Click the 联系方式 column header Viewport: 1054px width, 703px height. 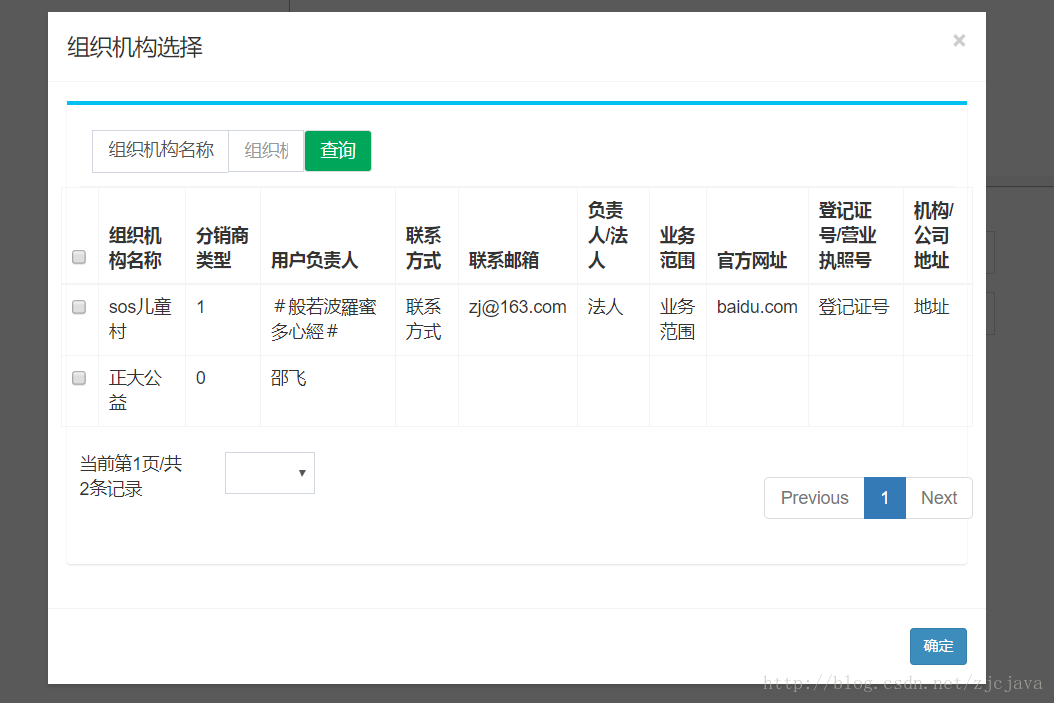pos(427,235)
